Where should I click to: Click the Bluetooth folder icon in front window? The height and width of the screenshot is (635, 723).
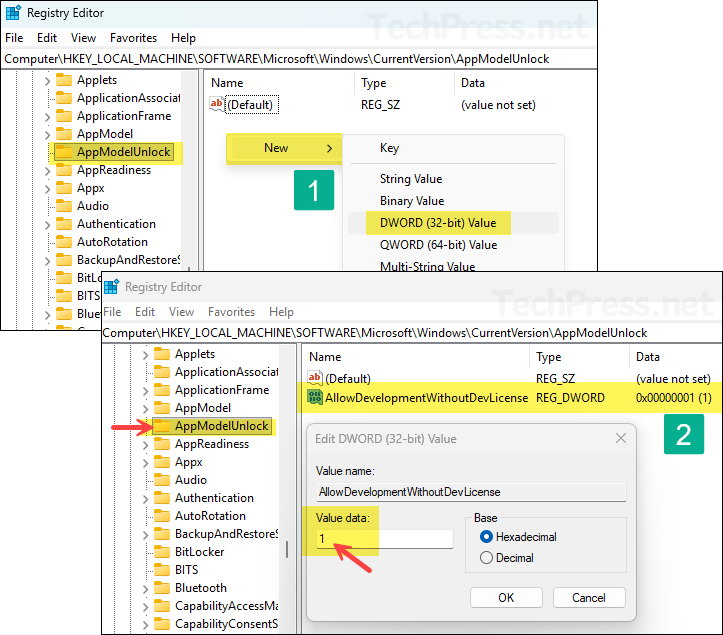click(162, 588)
